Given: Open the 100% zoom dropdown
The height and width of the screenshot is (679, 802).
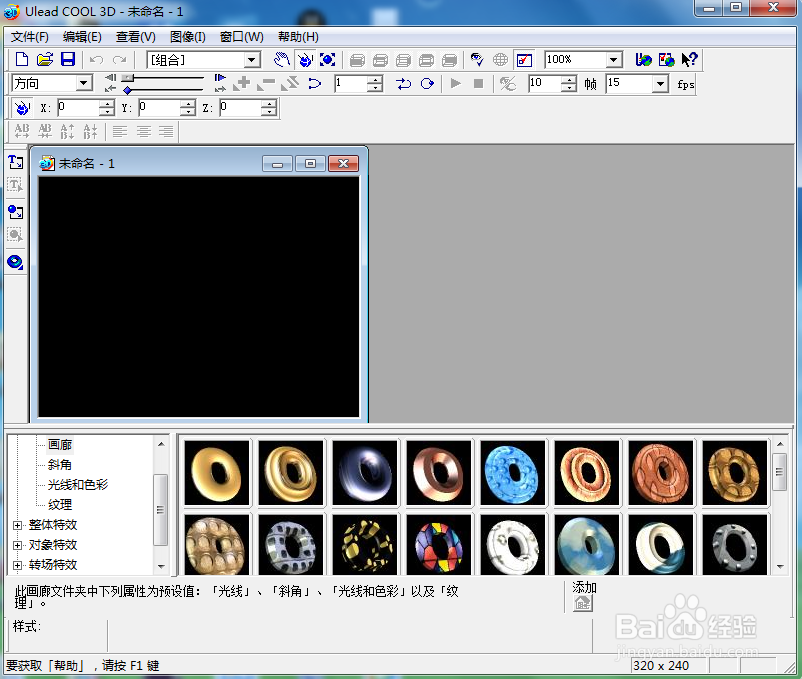Looking at the screenshot, I should [614, 60].
